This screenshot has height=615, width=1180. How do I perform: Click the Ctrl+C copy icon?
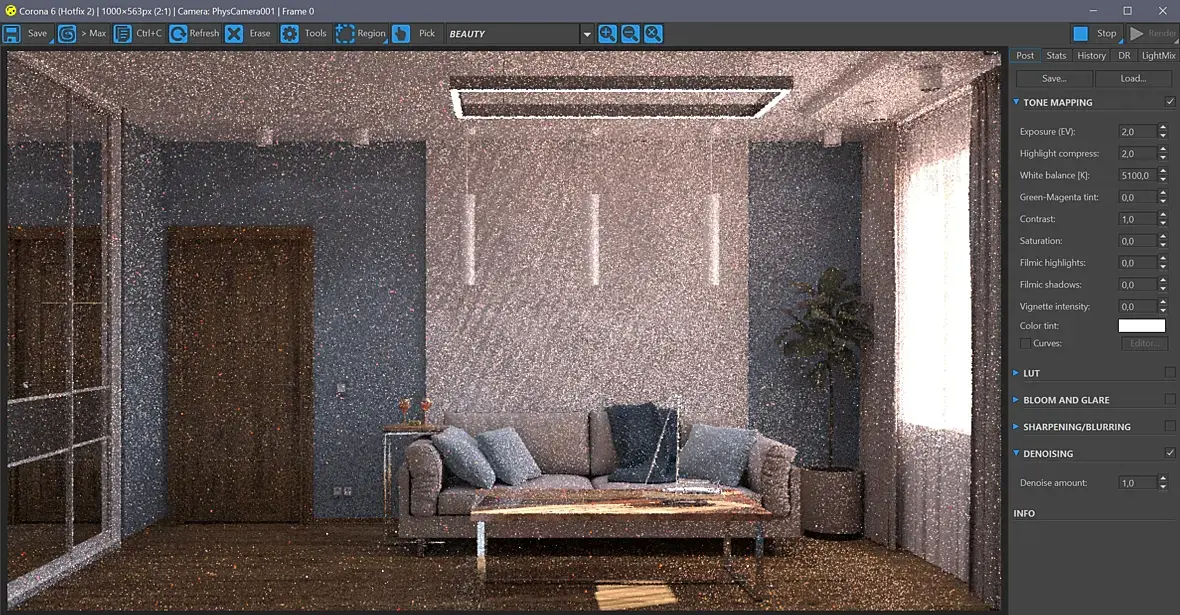[x=123, y=34]
